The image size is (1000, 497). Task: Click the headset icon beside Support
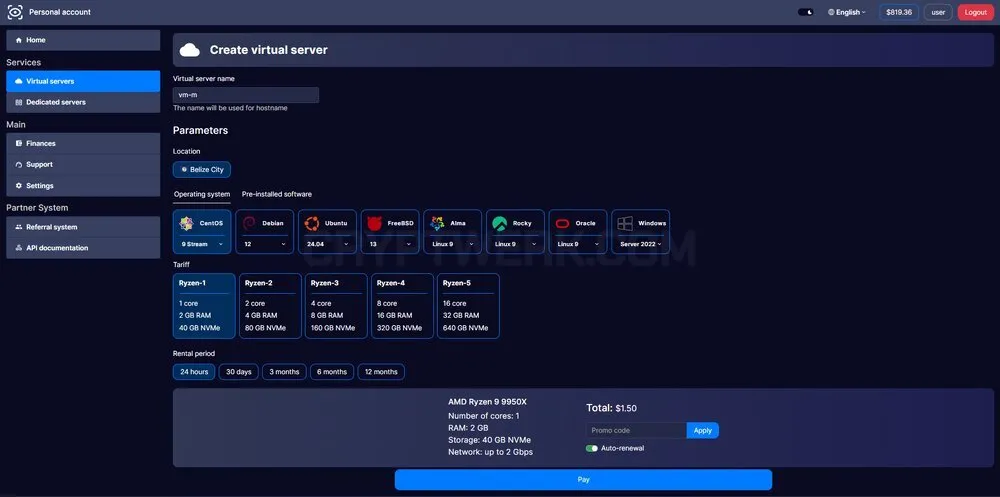[18, 165]
